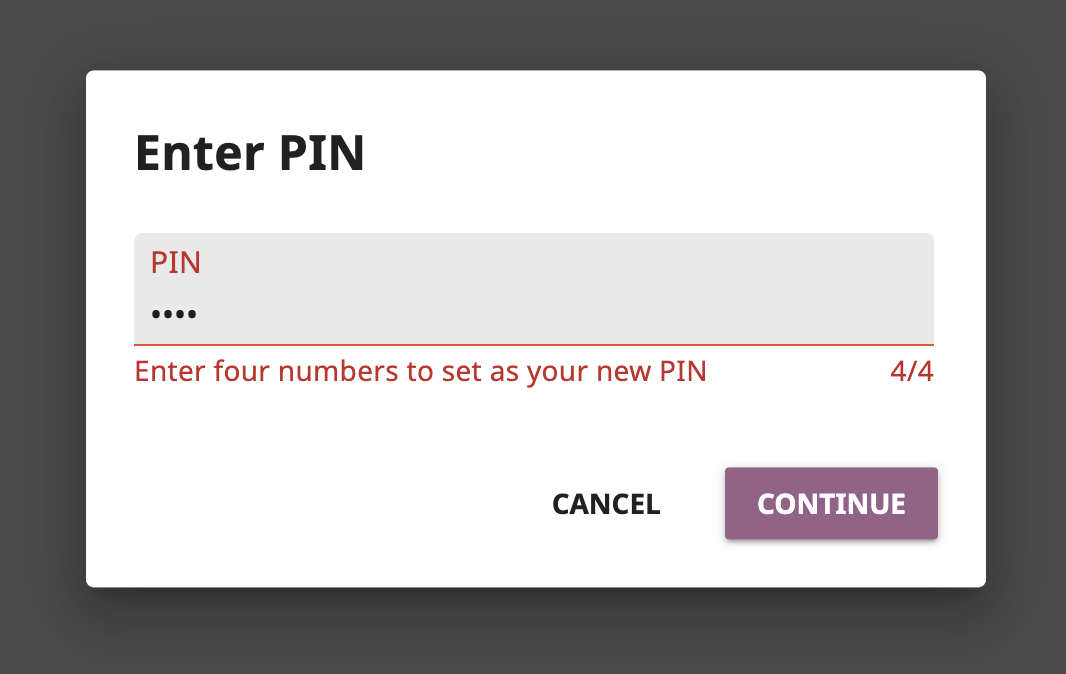The height and width of the screenshot is (674, 1066).
Task: Dismiss the PIN prompt via CANCEL
Action: [x=605, y=504]
